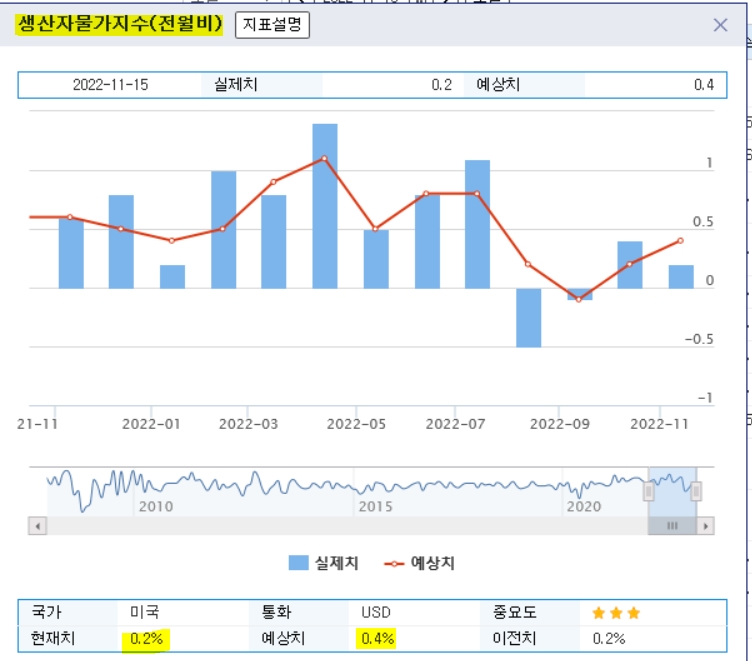Select the left handle of the navigator range

point(648,491)
